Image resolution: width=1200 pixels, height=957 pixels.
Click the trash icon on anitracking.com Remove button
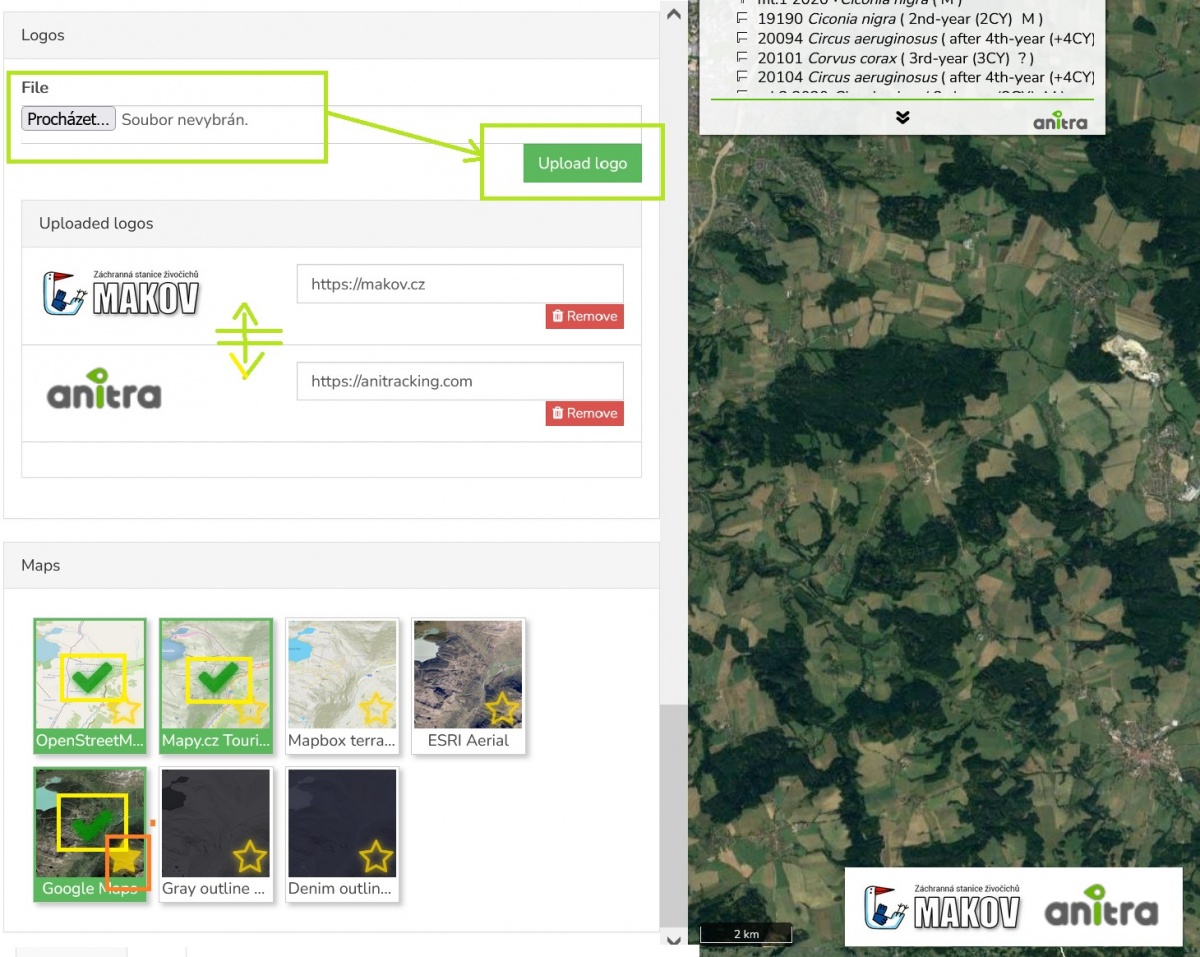coord(557,413)
